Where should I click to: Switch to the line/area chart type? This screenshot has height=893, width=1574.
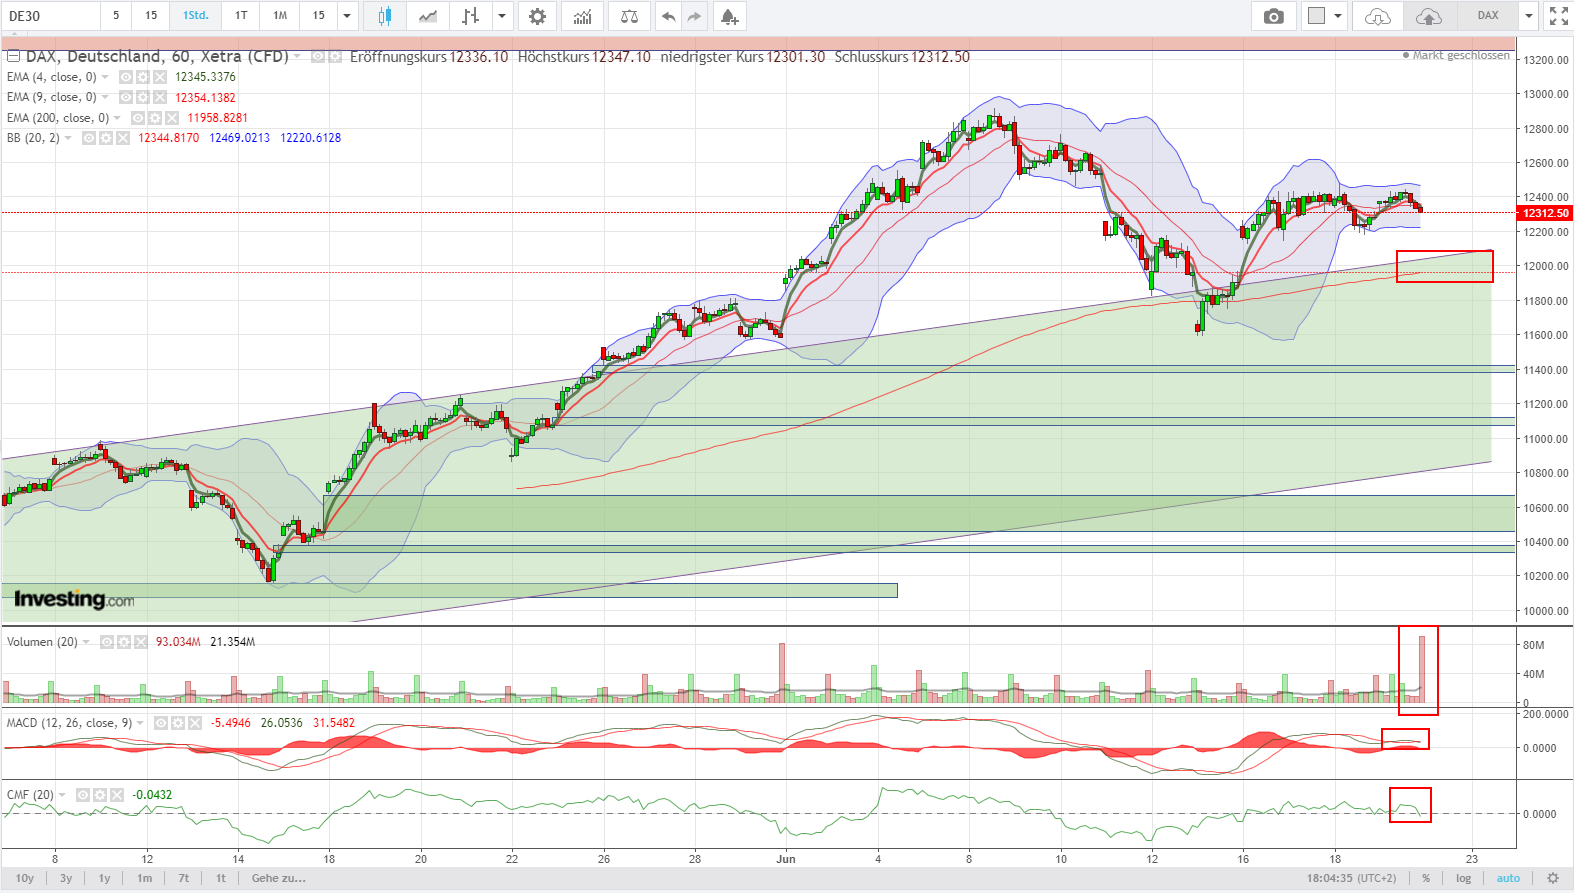428,16
